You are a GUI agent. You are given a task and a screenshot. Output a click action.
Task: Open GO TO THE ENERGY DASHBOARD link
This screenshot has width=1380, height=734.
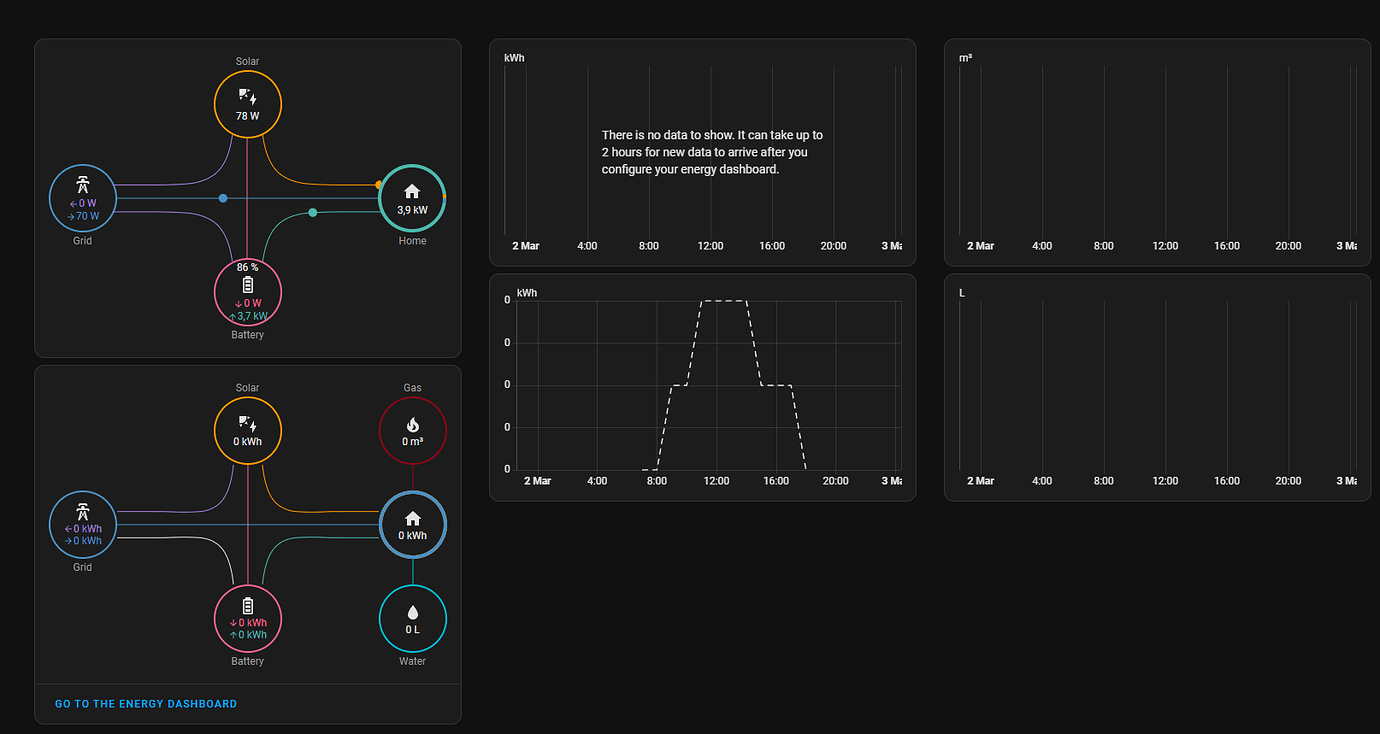[146, 703]
